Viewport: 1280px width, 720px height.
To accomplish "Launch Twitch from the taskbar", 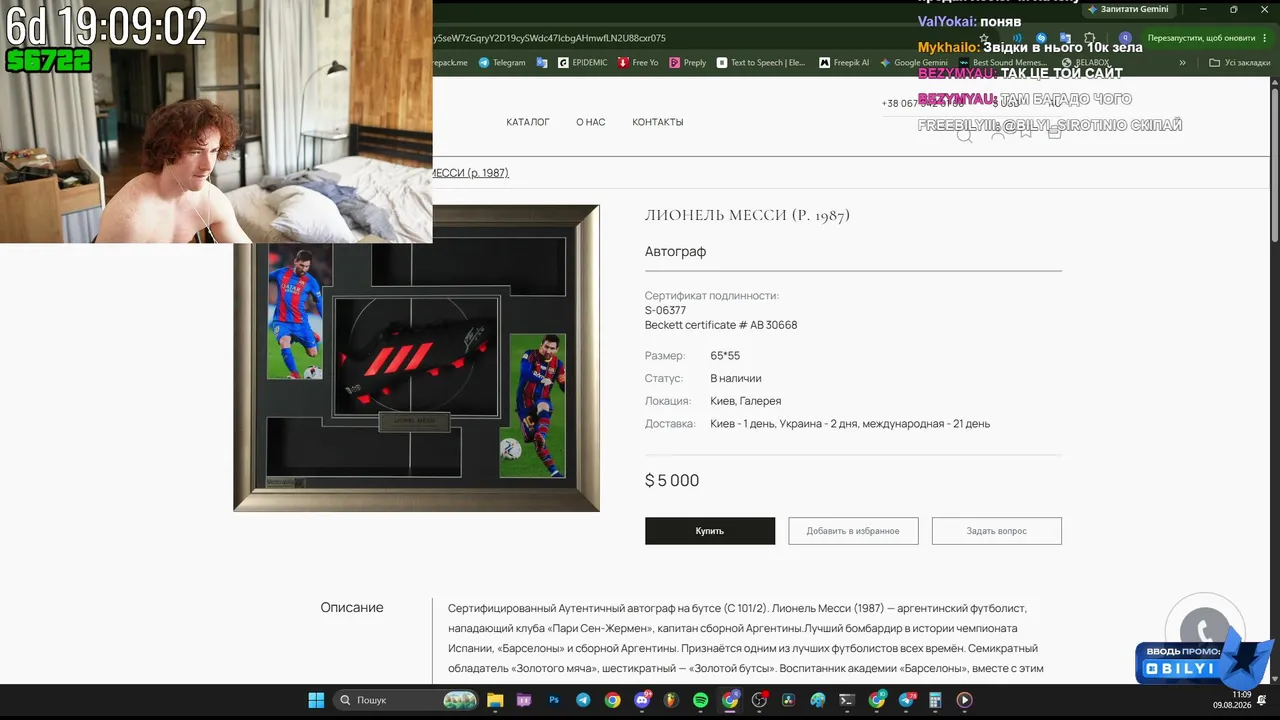I will pos(525,700).
